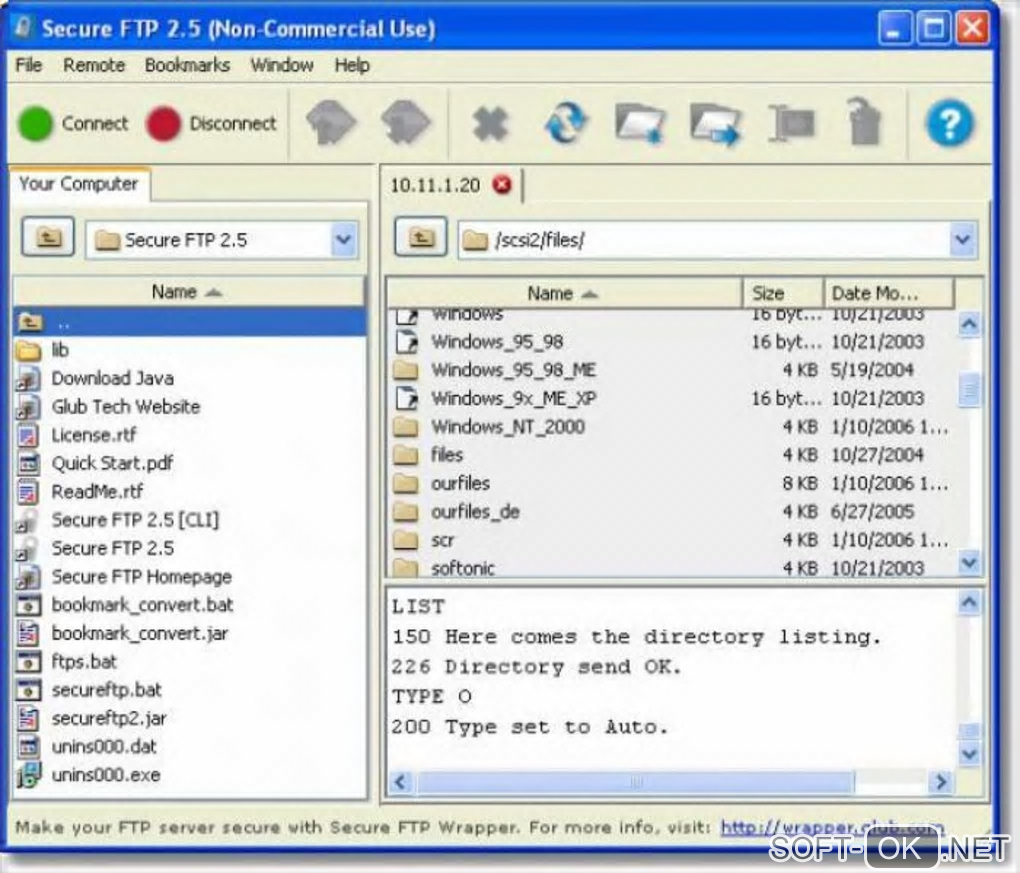
Task: Select the parent '..' row in local list
Action: [189, 322]
